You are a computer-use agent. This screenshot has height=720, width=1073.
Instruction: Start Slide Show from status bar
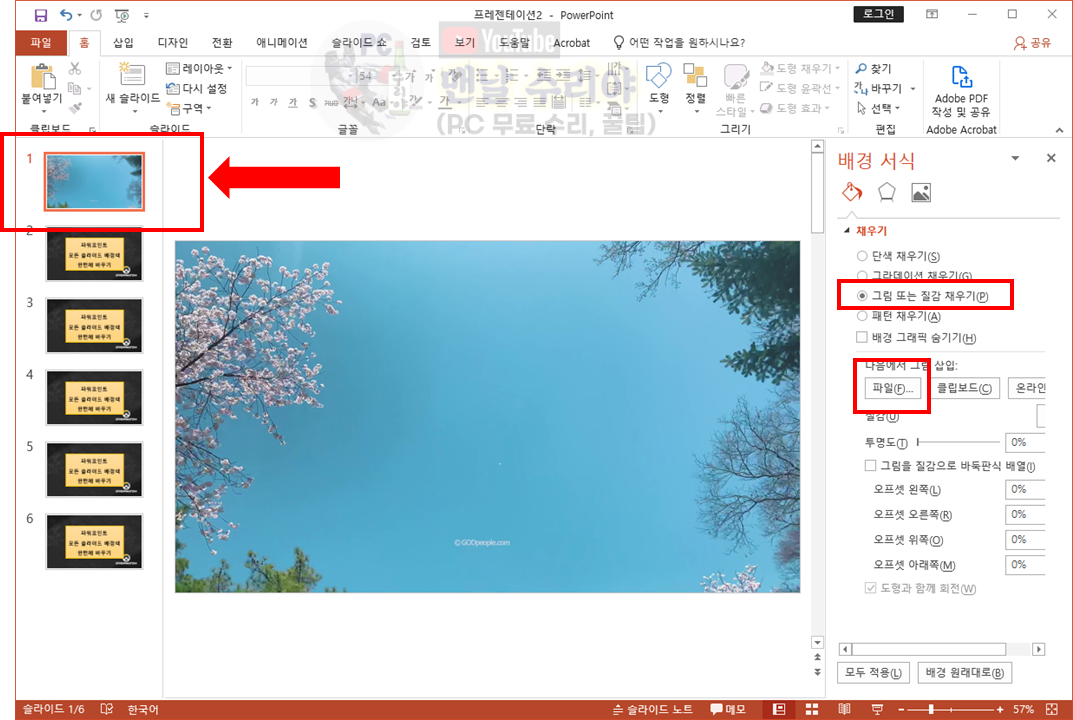click(x=877, y=709)
